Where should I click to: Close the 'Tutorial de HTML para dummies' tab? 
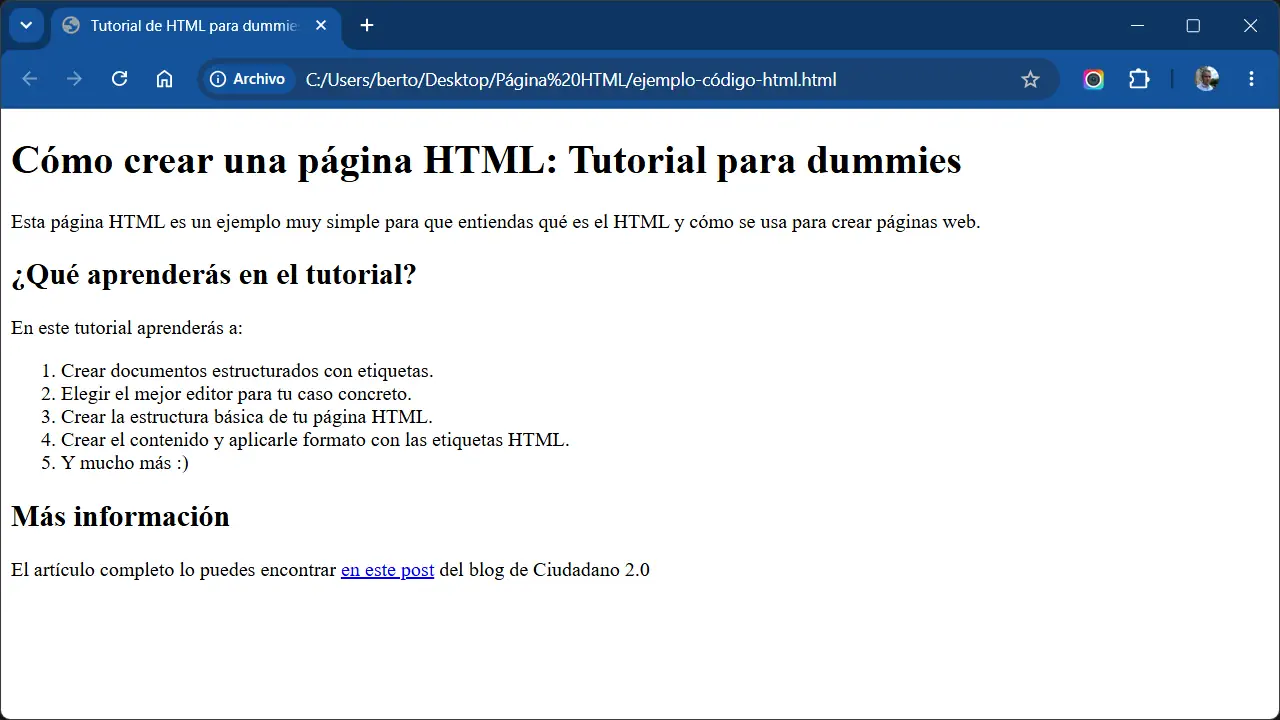click(321, 26)
